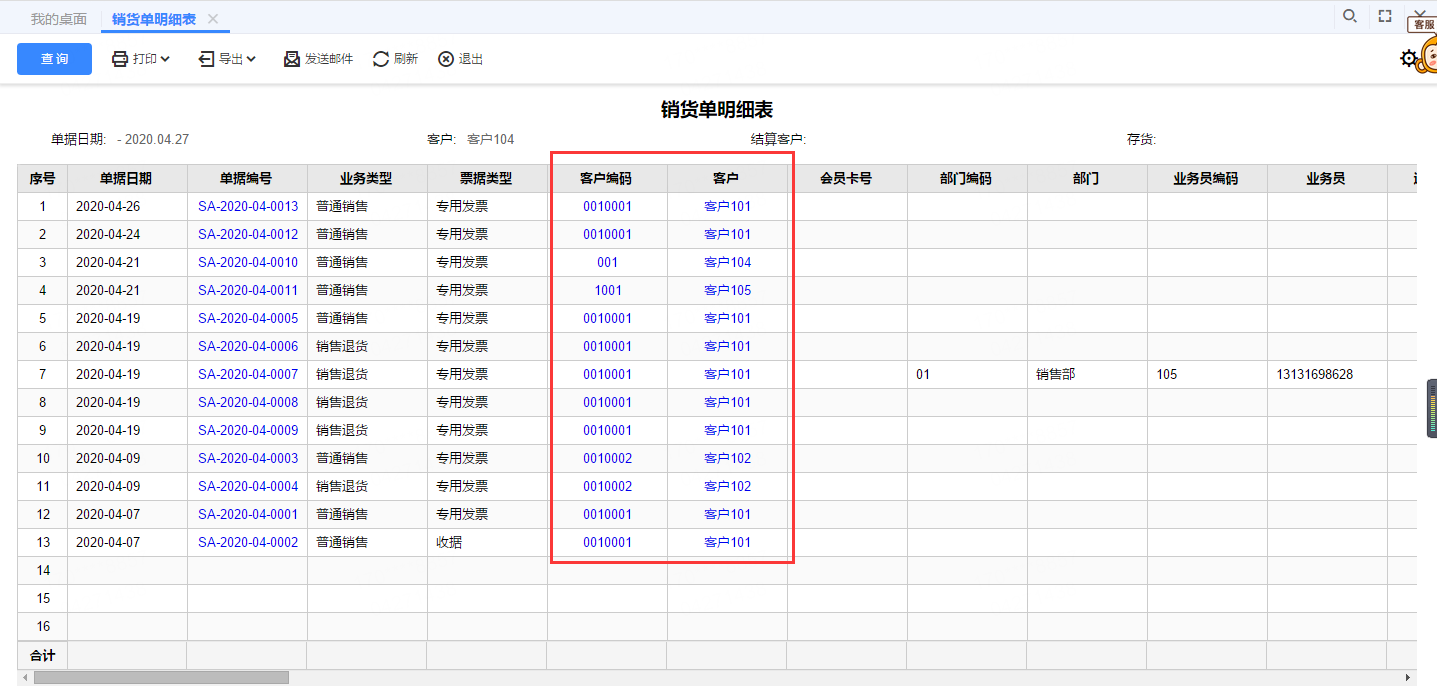Open document SA-2020-04-0013
Screen dimensions: 1437x686
[248, 207]
